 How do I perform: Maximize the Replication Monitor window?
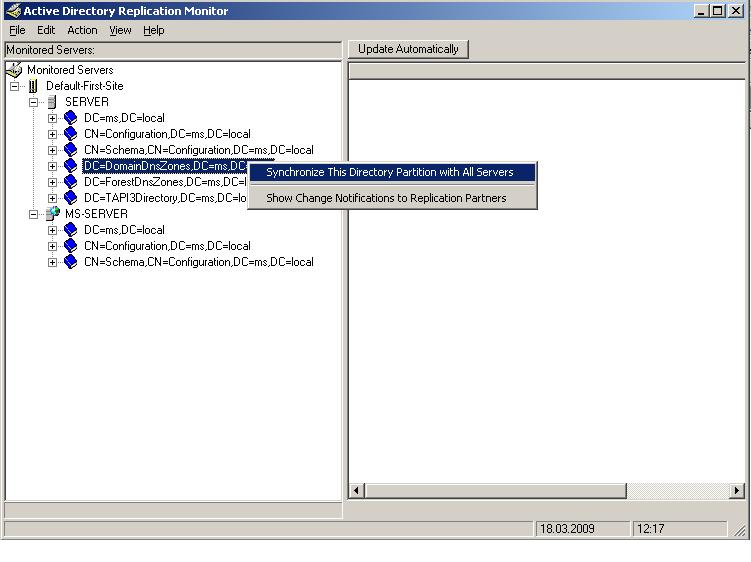point(717,11)
